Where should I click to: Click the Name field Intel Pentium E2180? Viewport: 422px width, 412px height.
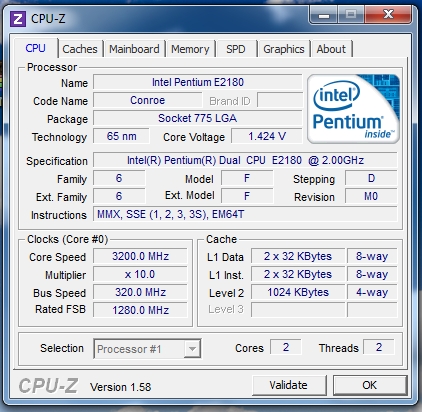pos(198,82)
